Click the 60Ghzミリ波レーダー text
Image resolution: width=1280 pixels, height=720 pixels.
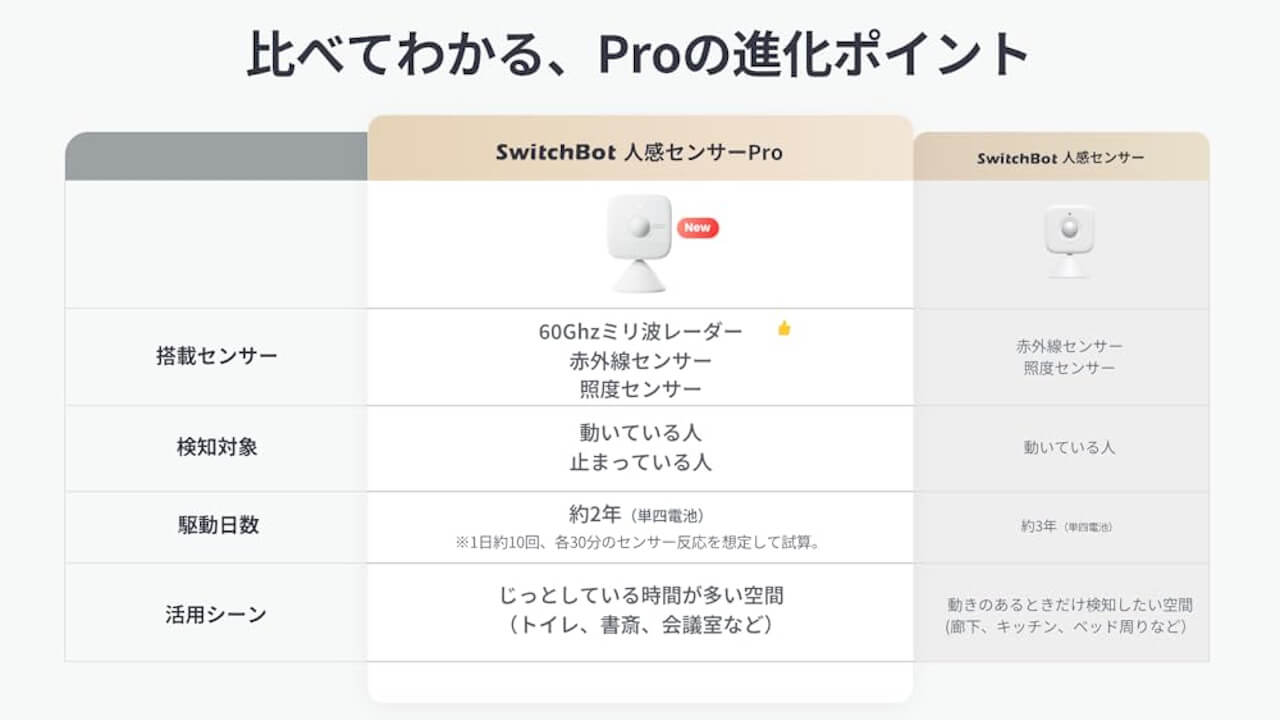(640, 331)
